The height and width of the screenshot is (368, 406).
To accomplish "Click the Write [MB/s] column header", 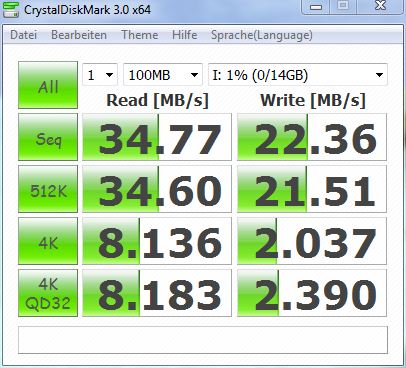I will (x=313, y=100).
